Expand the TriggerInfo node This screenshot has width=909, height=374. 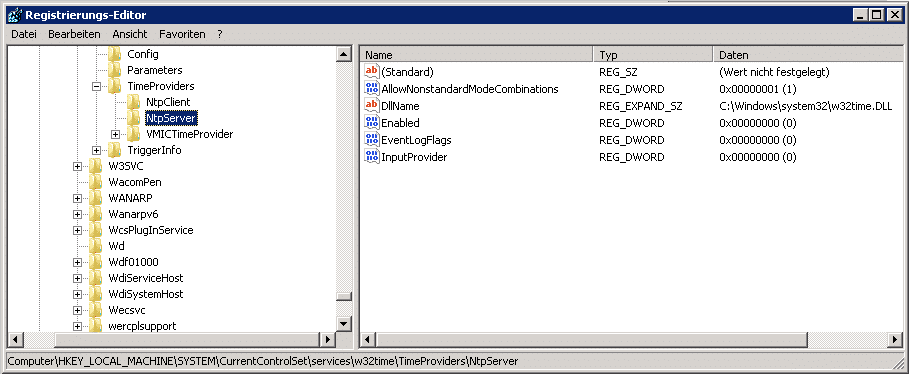(96, 150)
